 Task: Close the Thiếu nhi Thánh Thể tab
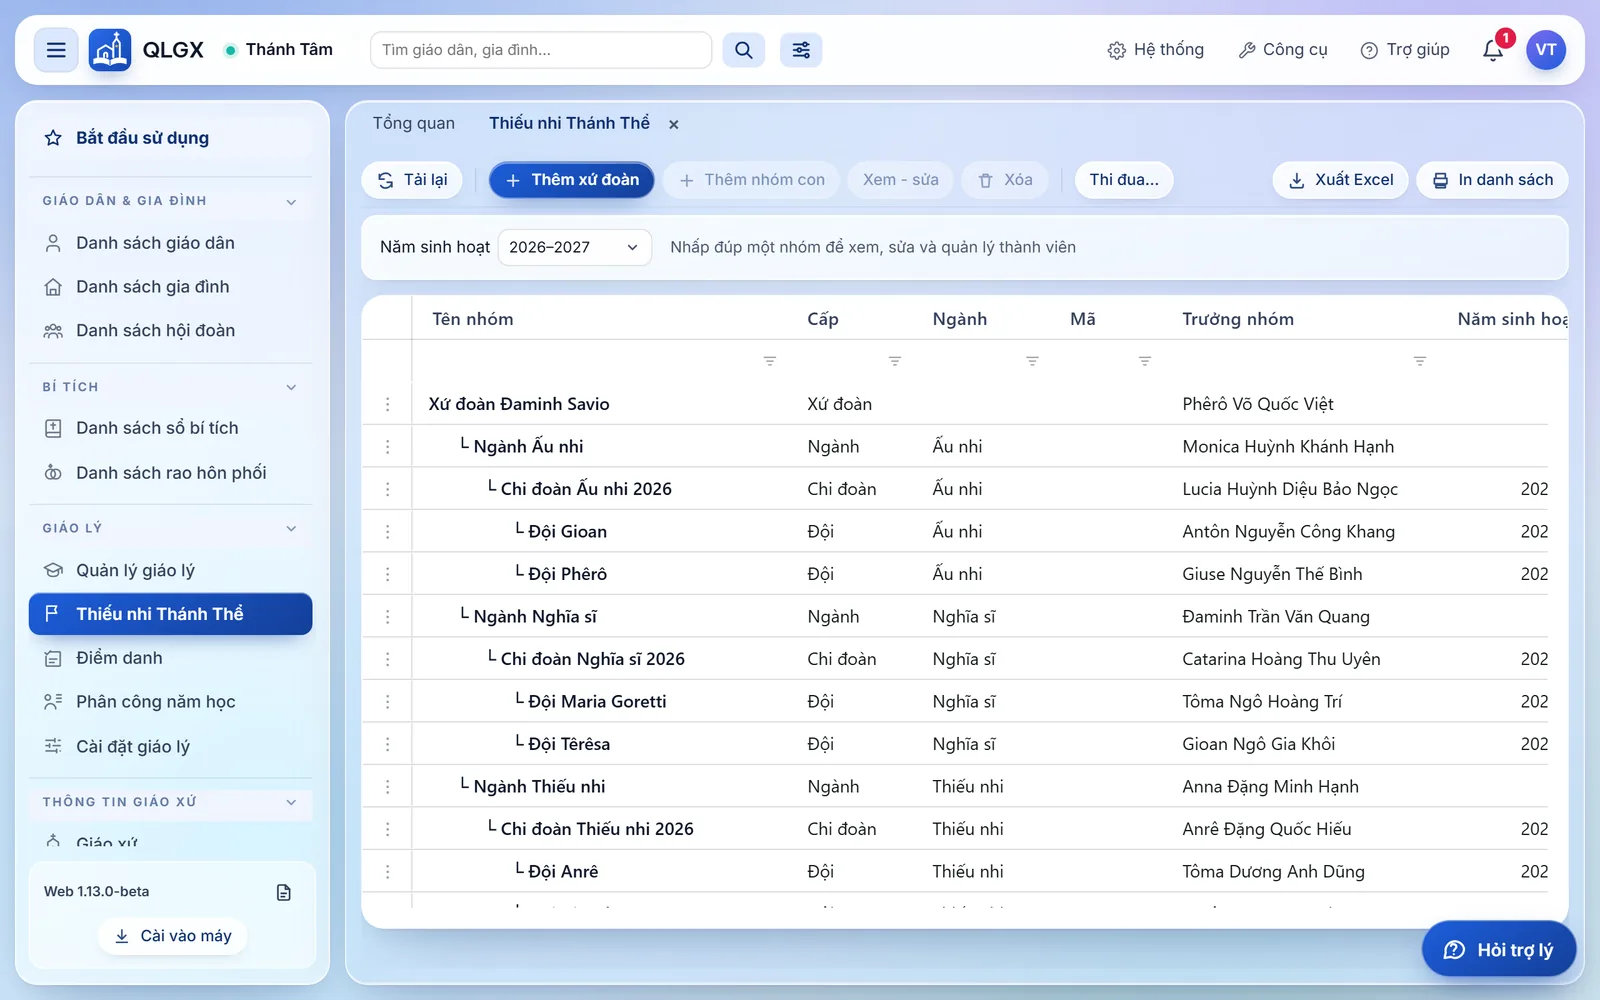674,124
